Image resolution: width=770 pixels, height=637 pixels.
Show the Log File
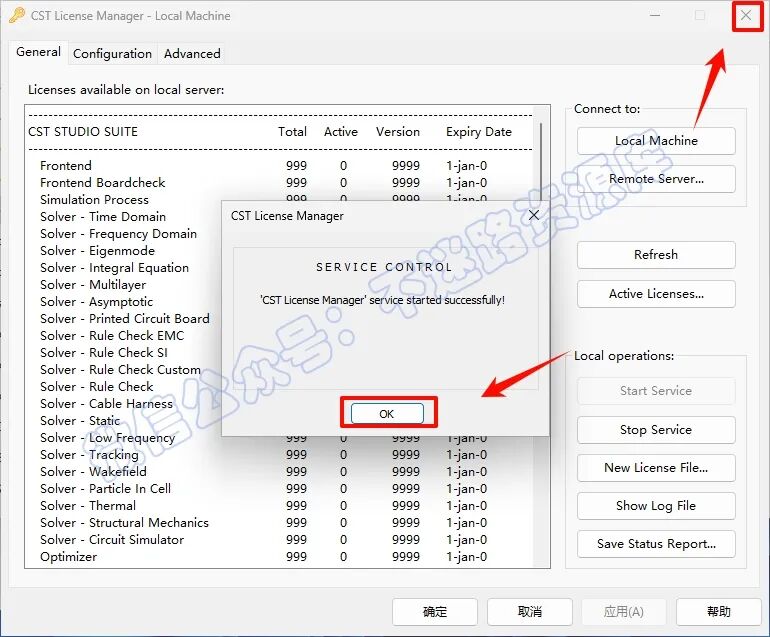click(656, 506)
